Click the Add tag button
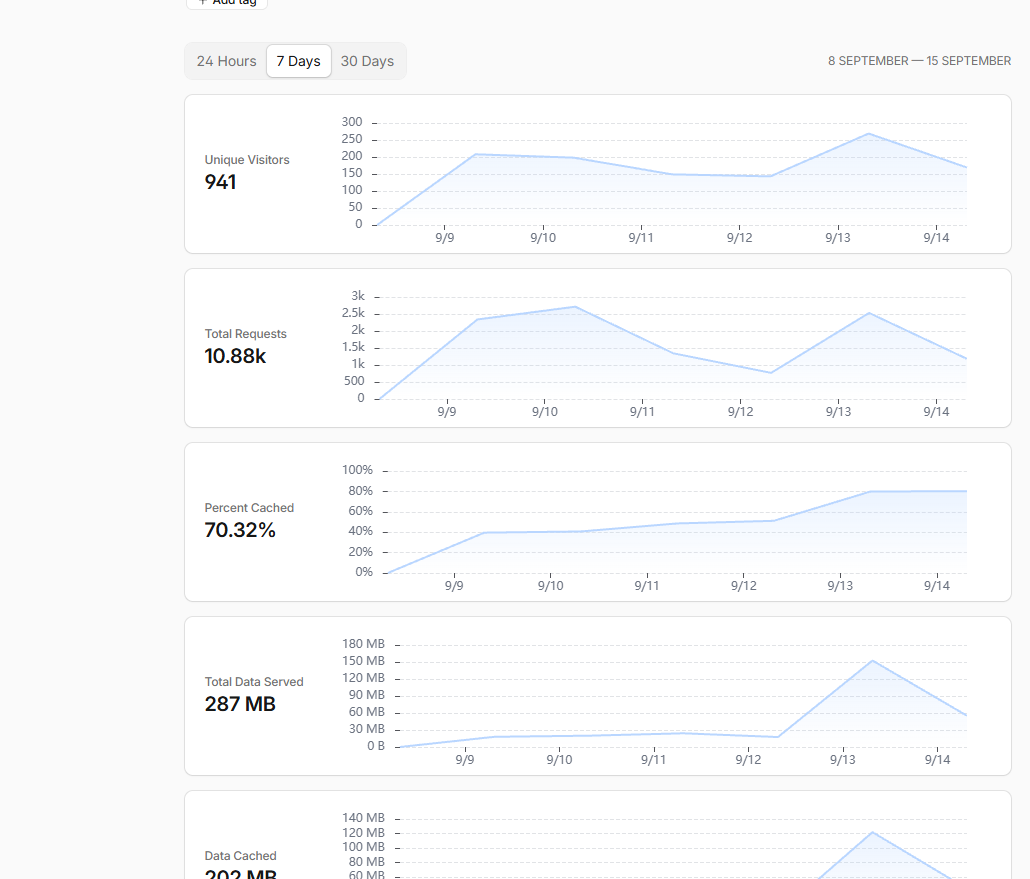This screenshot has height=879, width=1030. [227, 3]
